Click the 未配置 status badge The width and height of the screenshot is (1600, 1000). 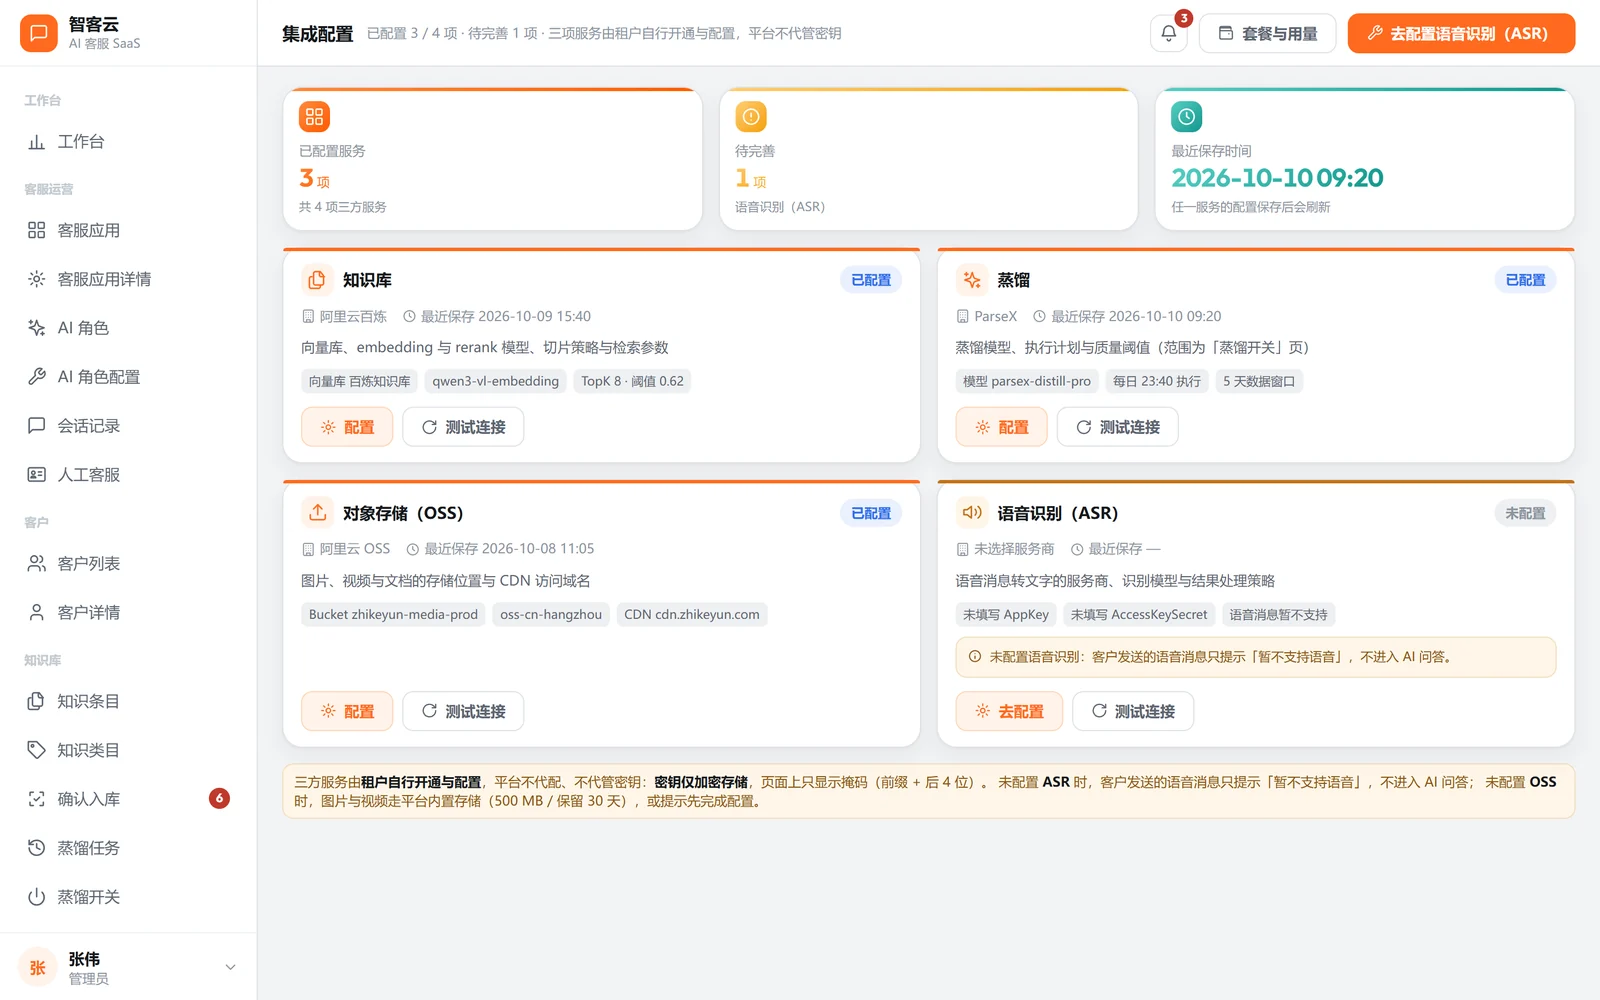click(x=1525, y=513)
